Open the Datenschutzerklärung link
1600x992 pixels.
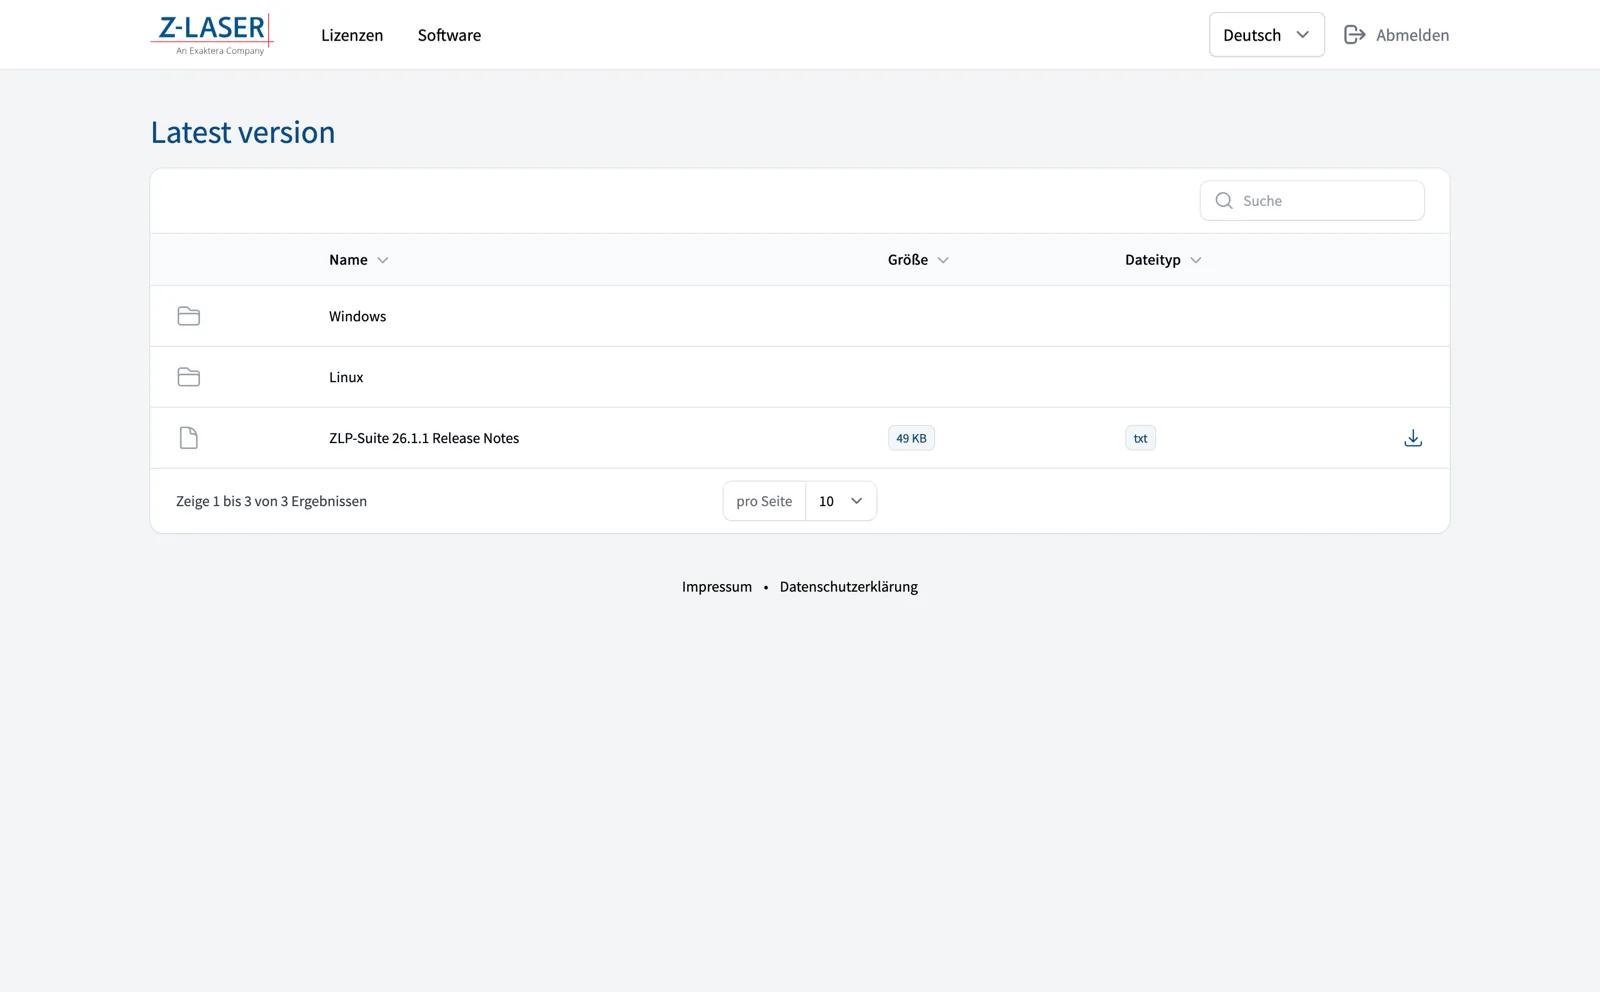(x=848, y=587)
